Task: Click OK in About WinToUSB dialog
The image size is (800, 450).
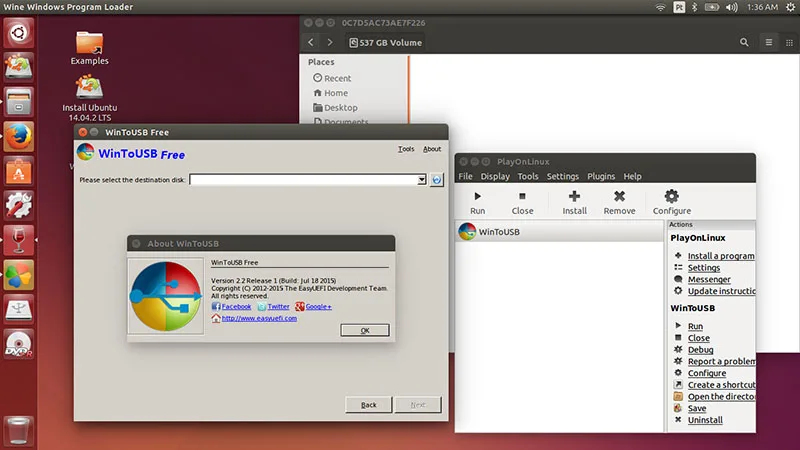Action: point(365,330)
